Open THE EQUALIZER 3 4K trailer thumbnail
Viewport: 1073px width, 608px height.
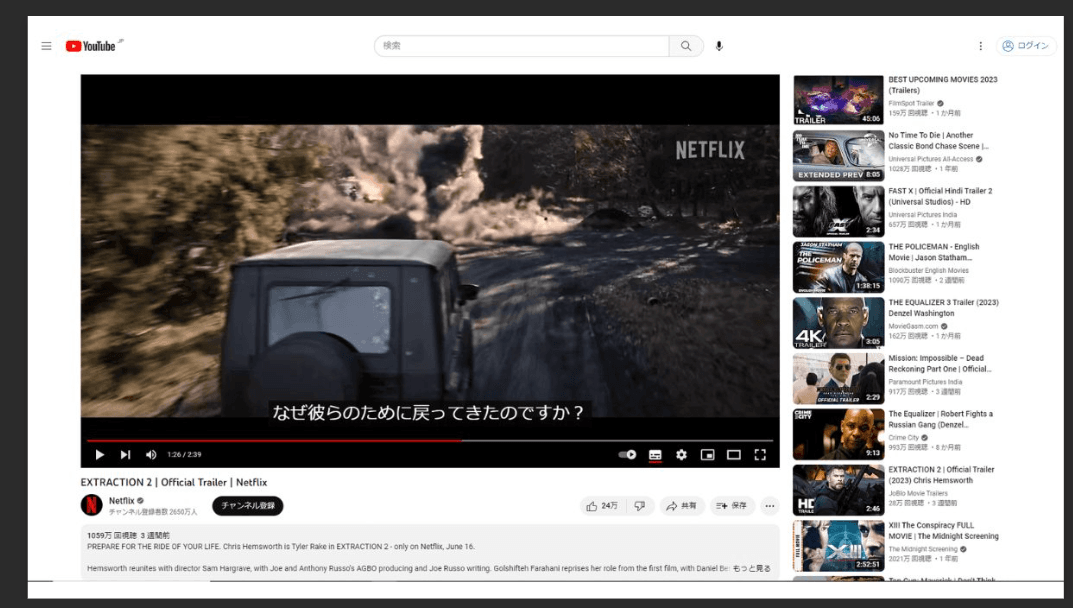[838, 323]
